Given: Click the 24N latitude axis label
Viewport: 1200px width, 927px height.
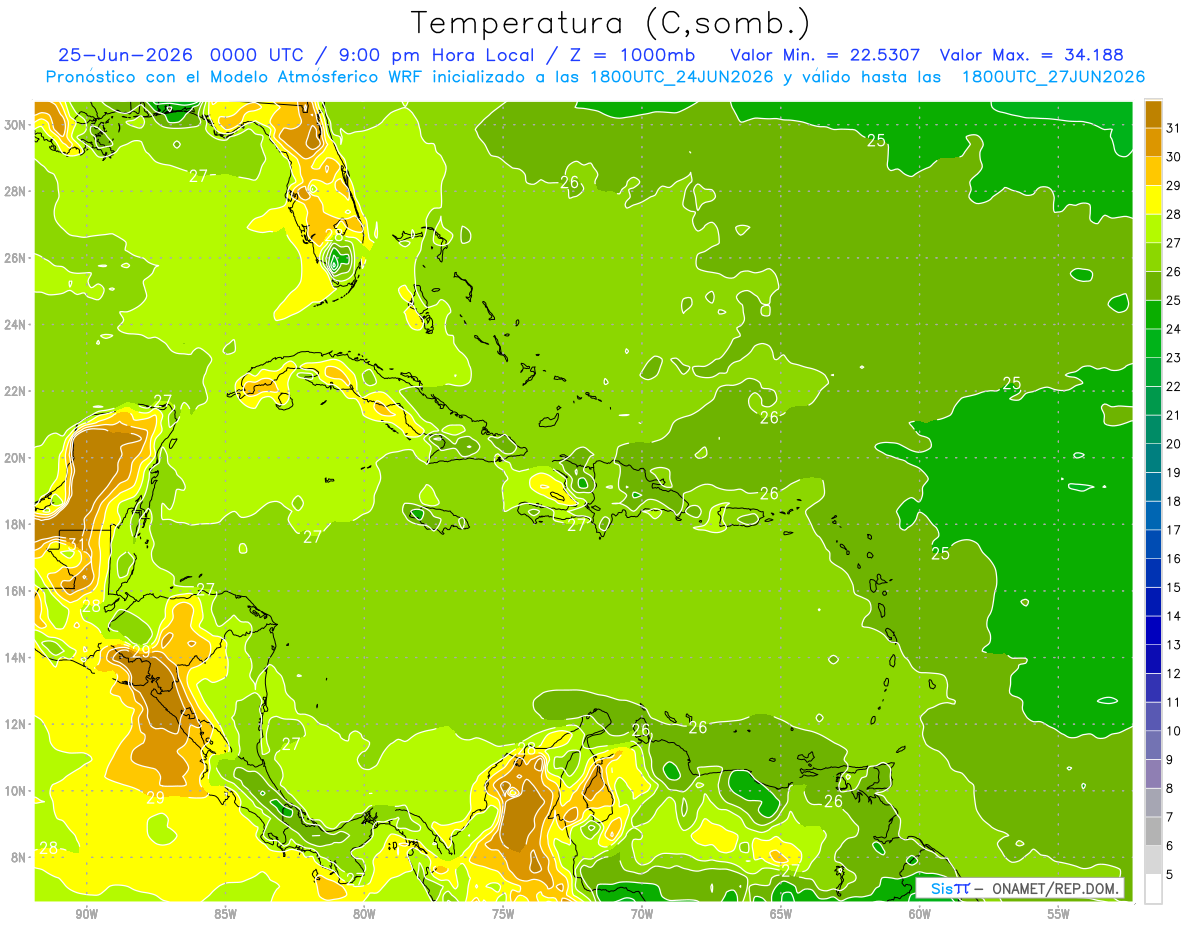Looking at the screenshot, I should (16, 325).
